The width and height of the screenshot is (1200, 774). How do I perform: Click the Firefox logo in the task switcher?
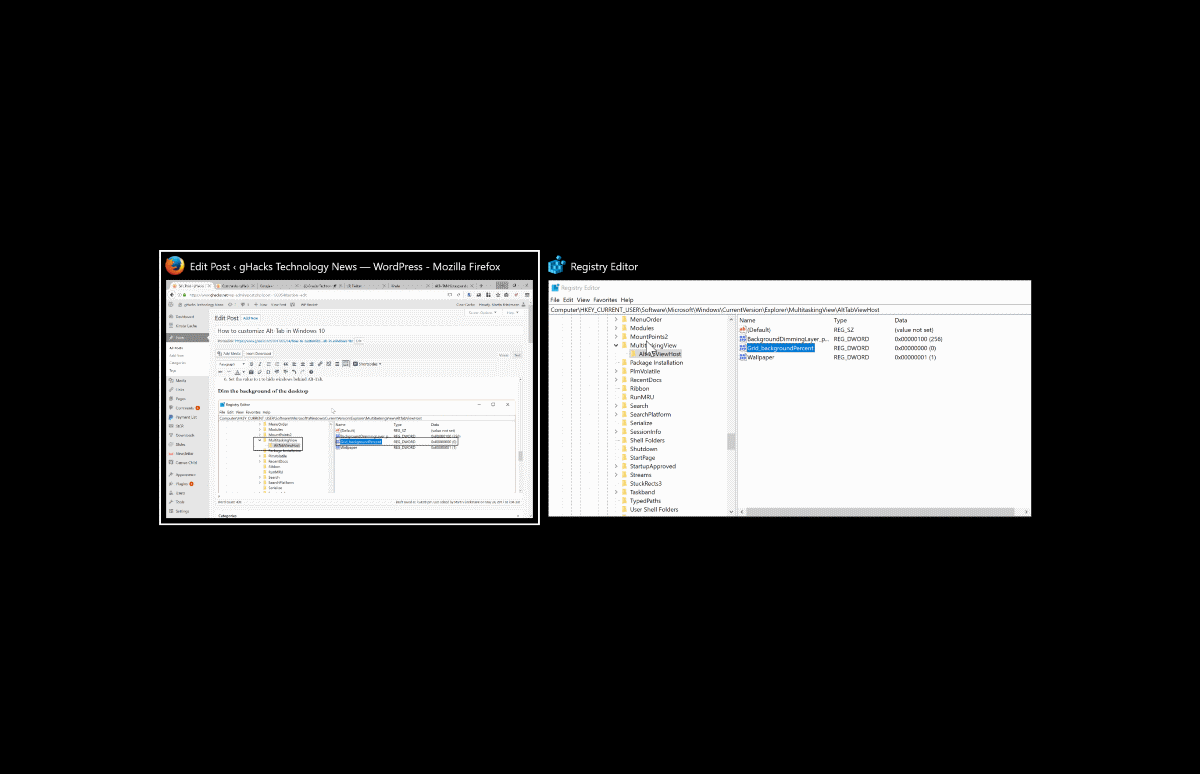[x=175, y=266]
